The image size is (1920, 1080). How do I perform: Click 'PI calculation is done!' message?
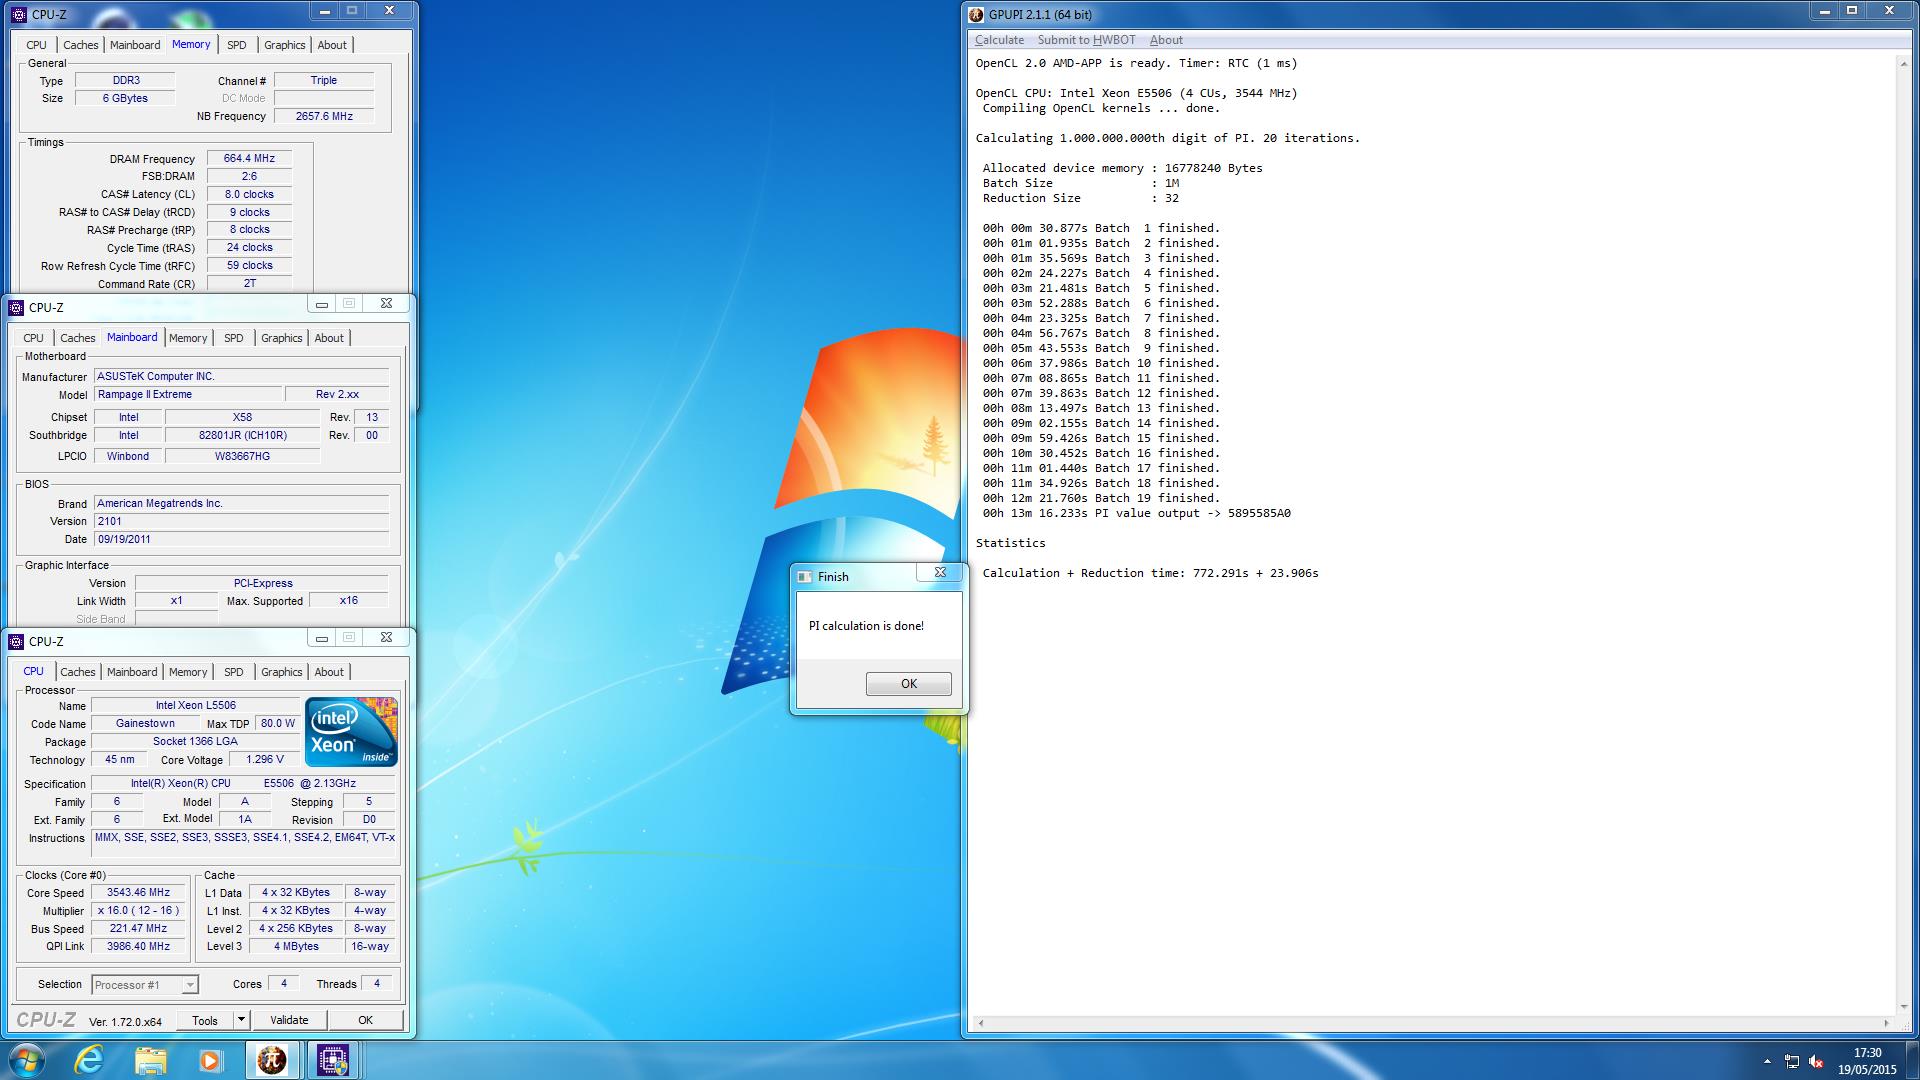pyautogui.click(x=866, y=626)
